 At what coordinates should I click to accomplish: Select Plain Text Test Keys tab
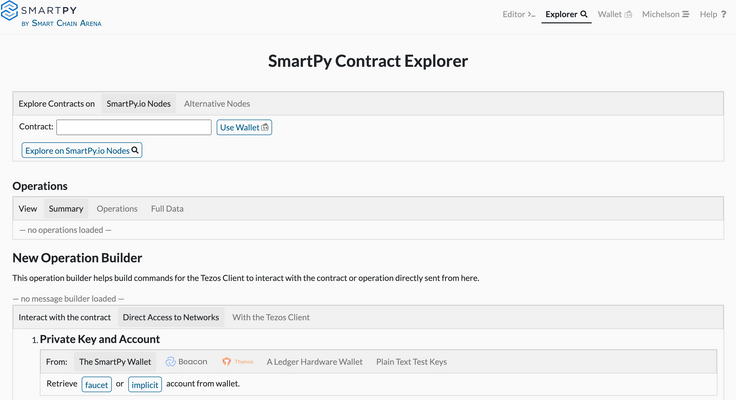(411, 362)
